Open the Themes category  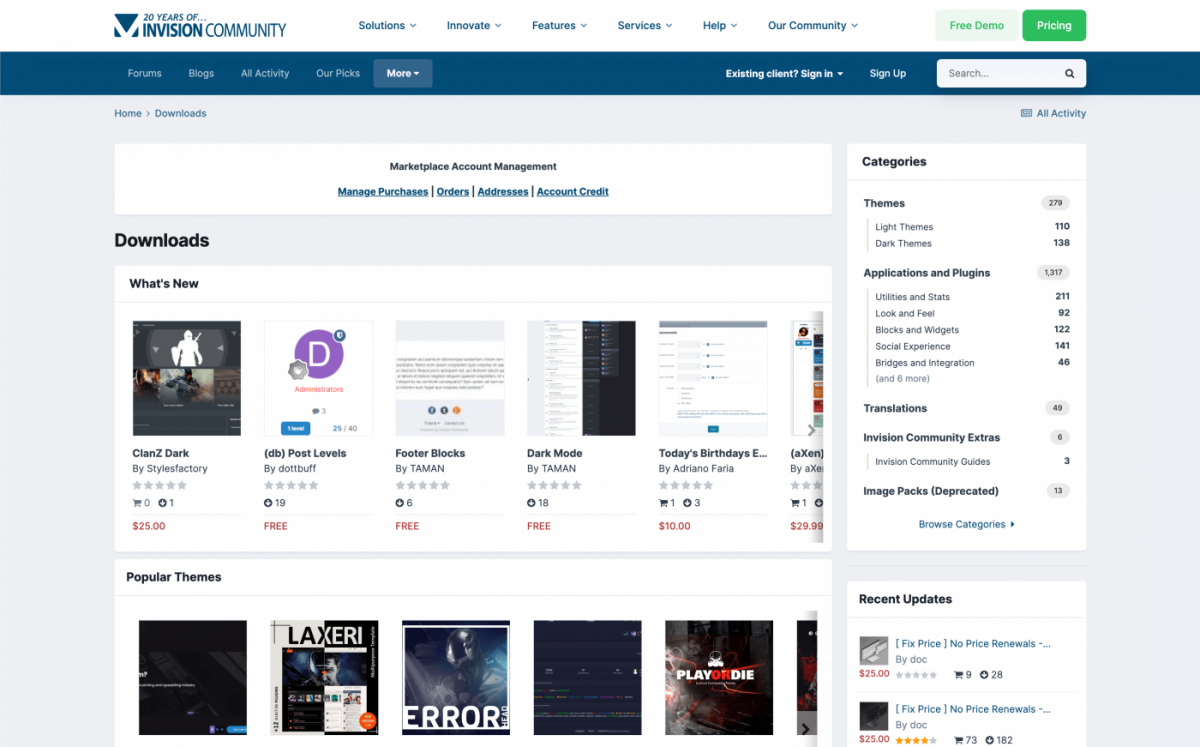tap(884, 203)
